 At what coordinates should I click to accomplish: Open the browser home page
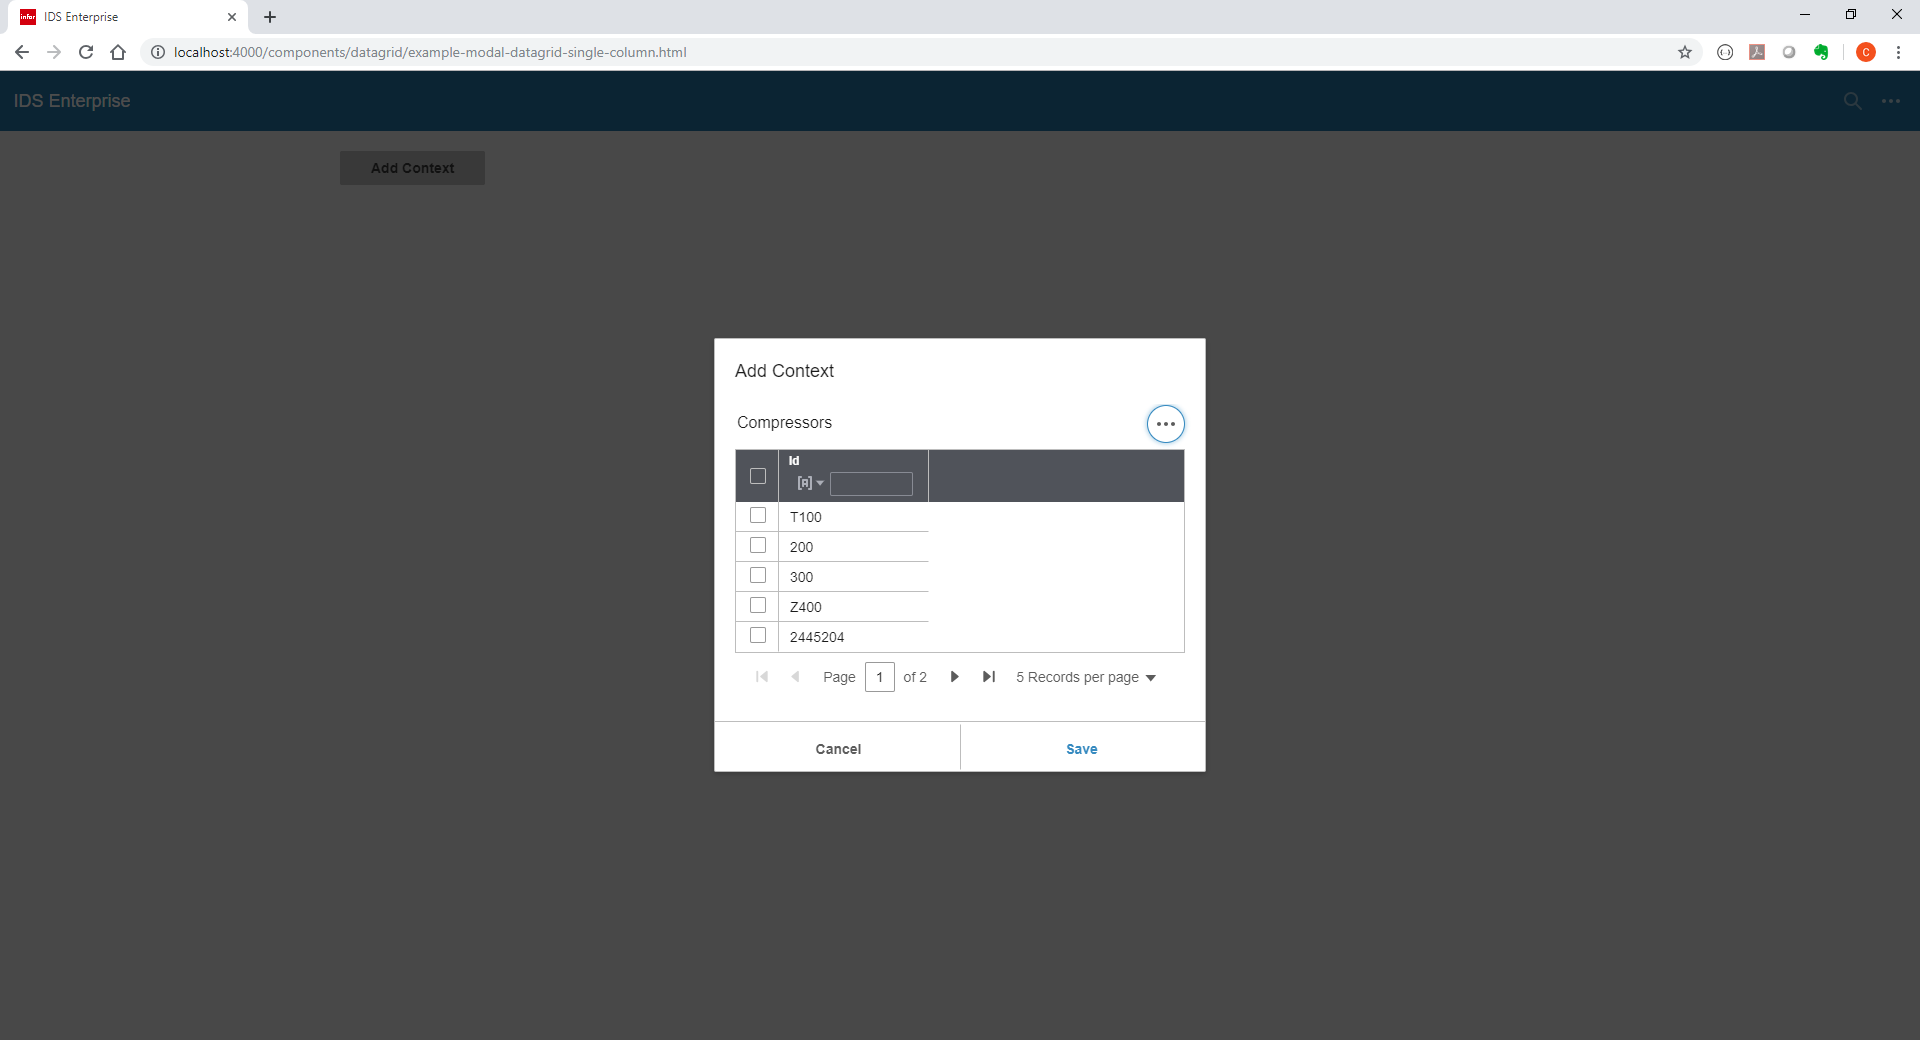tap(118, 52)
